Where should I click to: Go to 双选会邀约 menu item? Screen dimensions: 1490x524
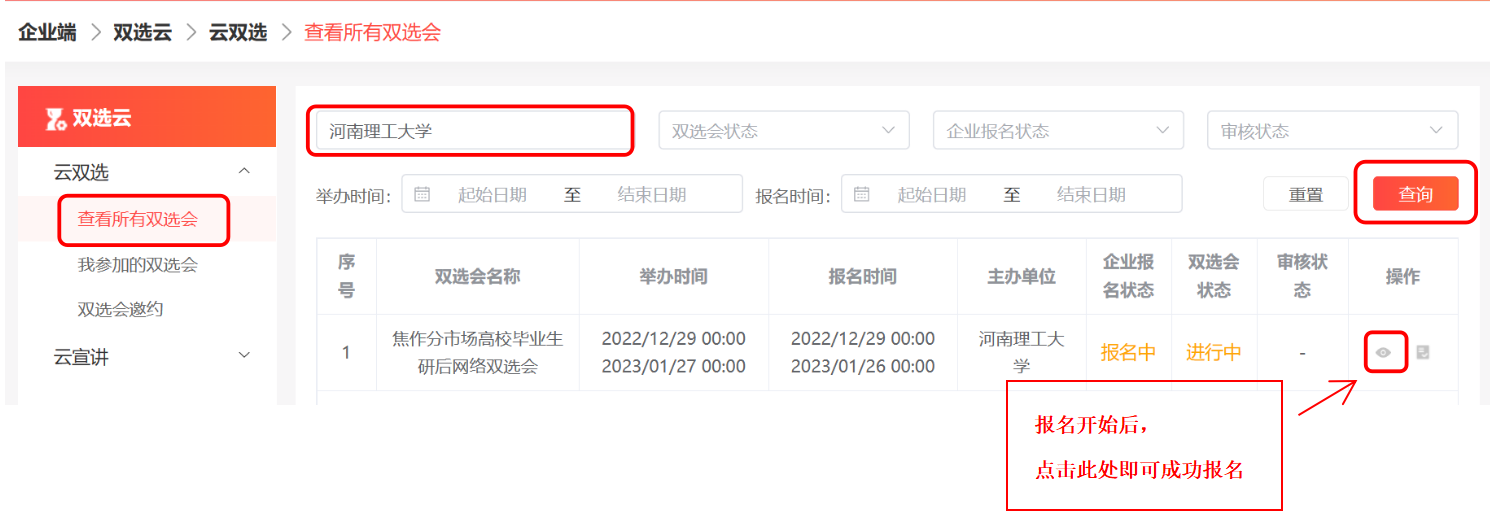(x=120, y=310)
